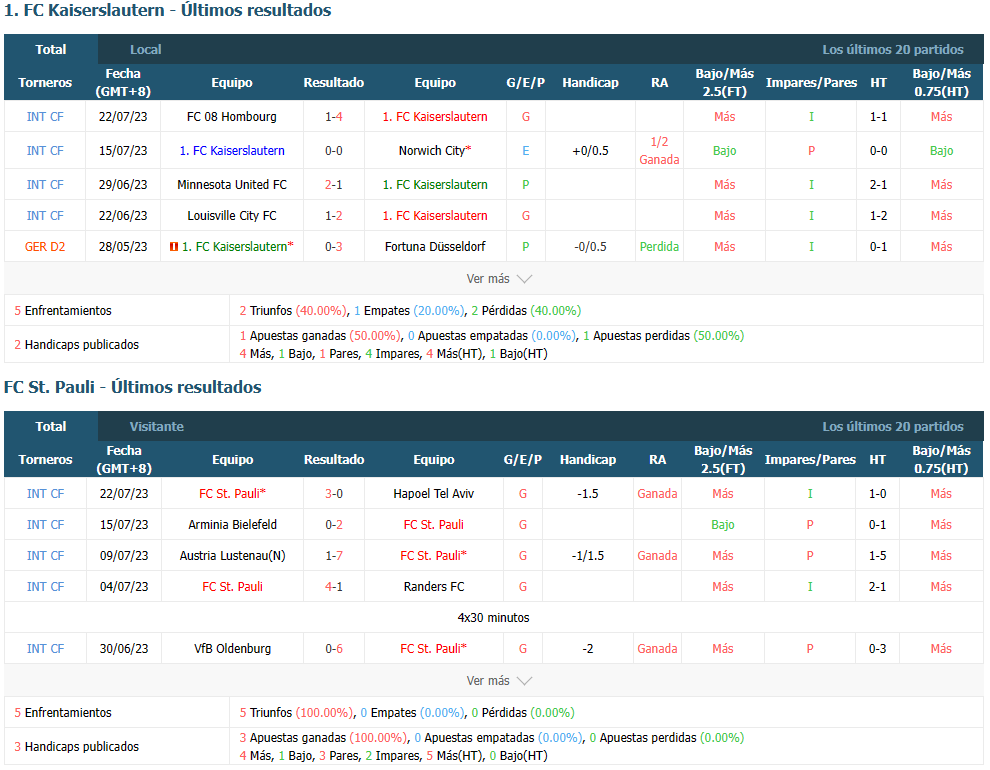Click the -1/1.5 handicap value
The width and height of the screenshot is (990, 770).
588,555
